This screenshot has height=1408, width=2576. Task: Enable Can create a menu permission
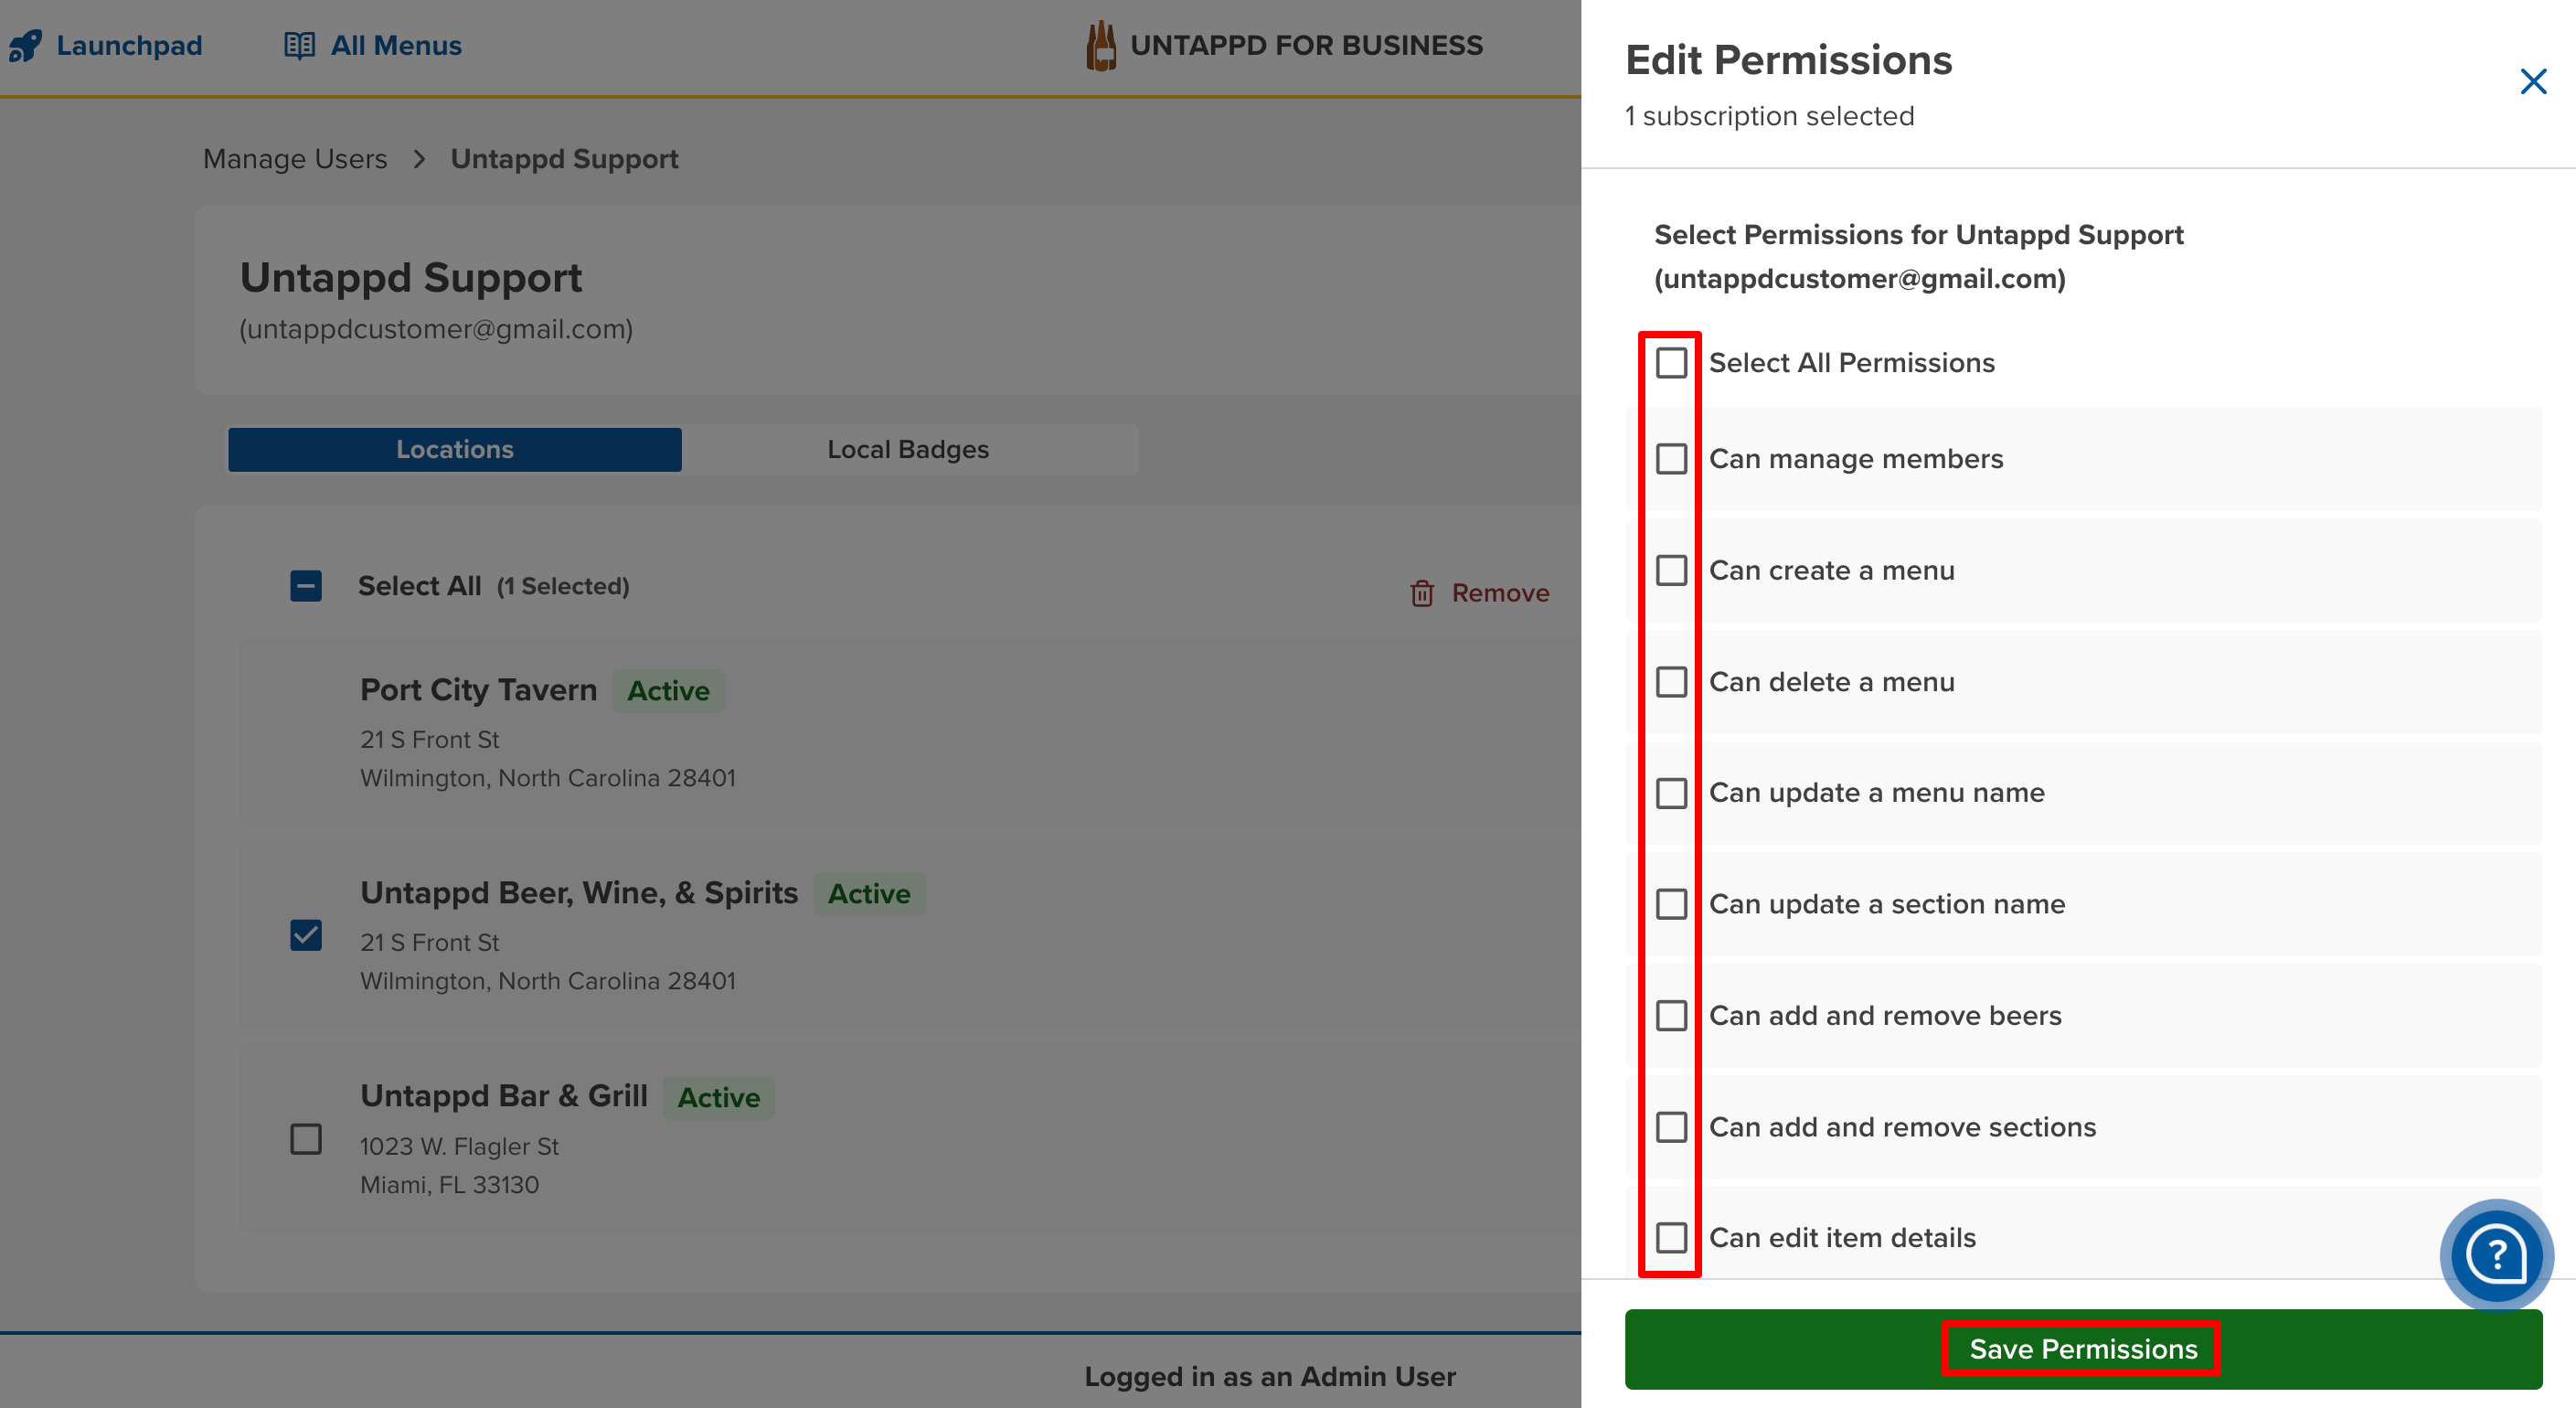coord(1671,571)
